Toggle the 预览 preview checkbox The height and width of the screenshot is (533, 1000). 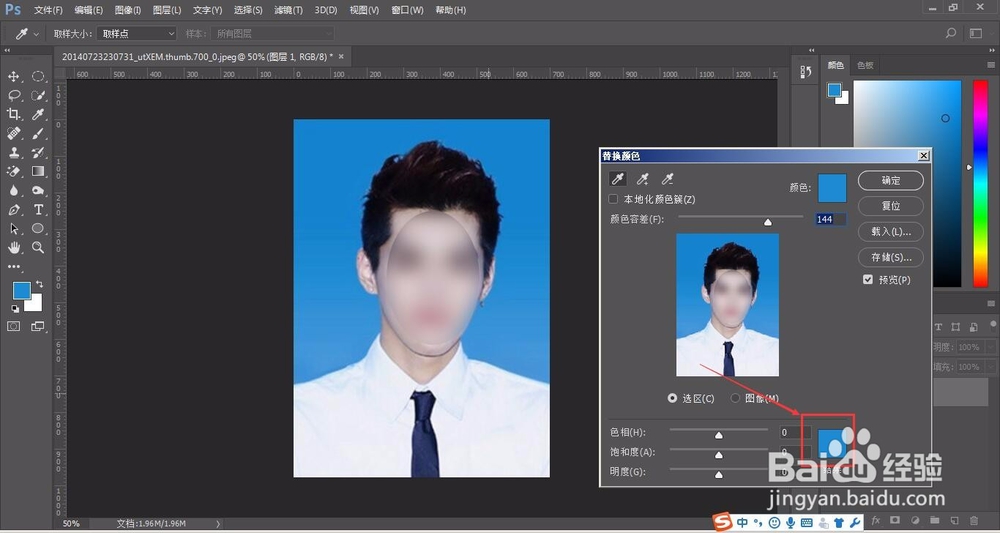tap(868, 280)
